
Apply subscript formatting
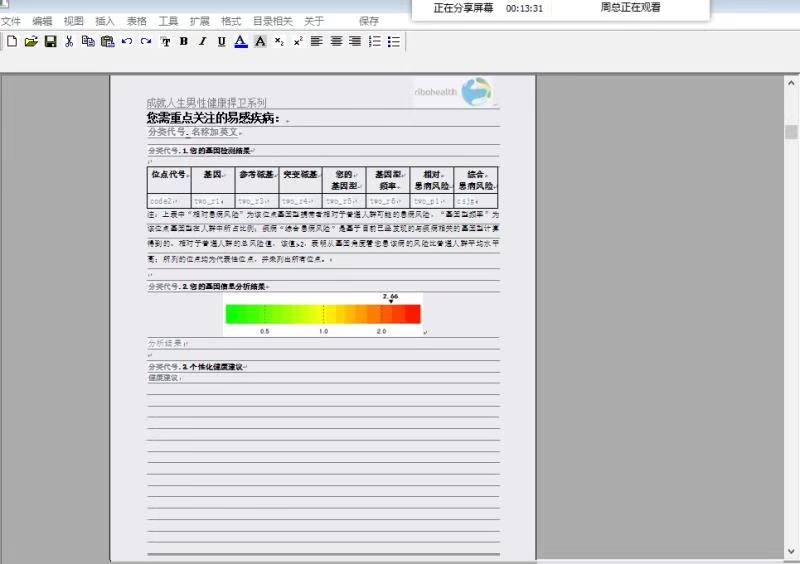coord(279,41)
